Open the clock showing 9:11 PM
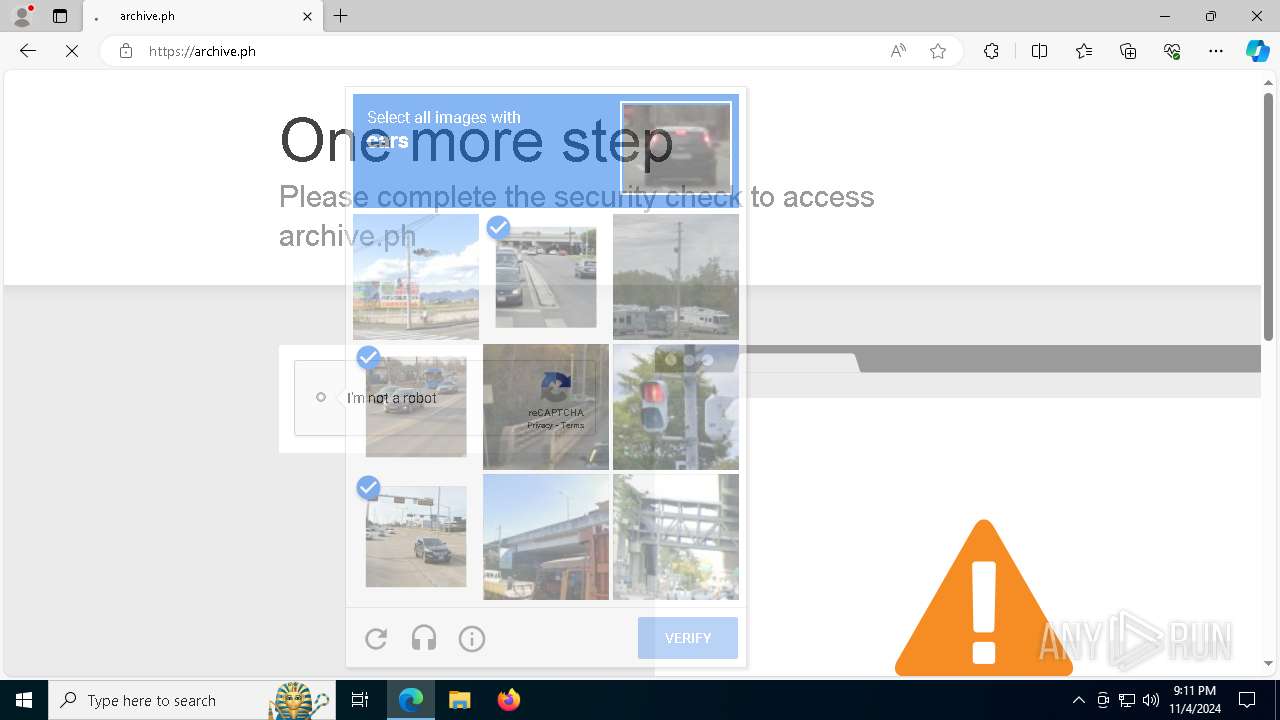This screenshot has height=720, width=1280. (x=1195, y=700)
